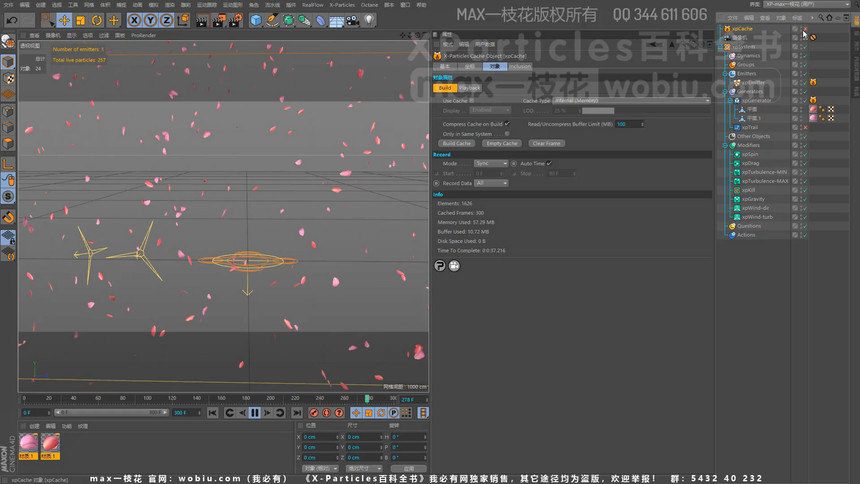
Task: Switch to the Playback sub-tab
Action: point(469,88)
